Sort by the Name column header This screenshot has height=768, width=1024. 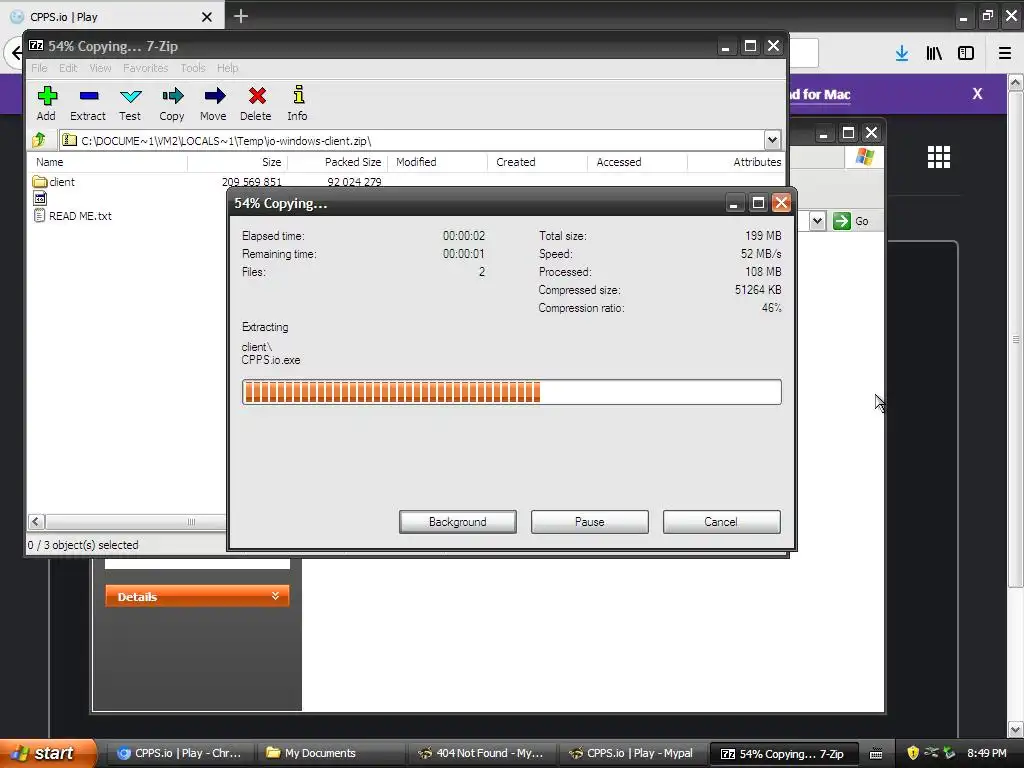pyautogui.click(x=108, y=162)
